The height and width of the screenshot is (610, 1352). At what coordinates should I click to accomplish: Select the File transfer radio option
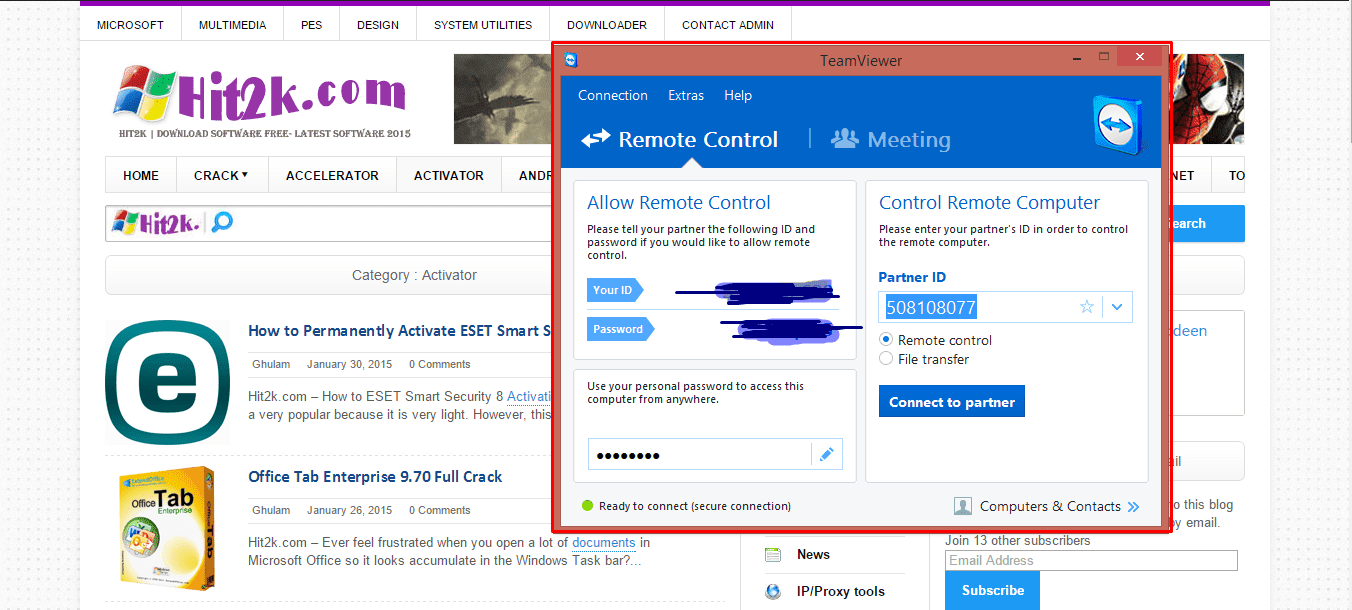point(886,359)
